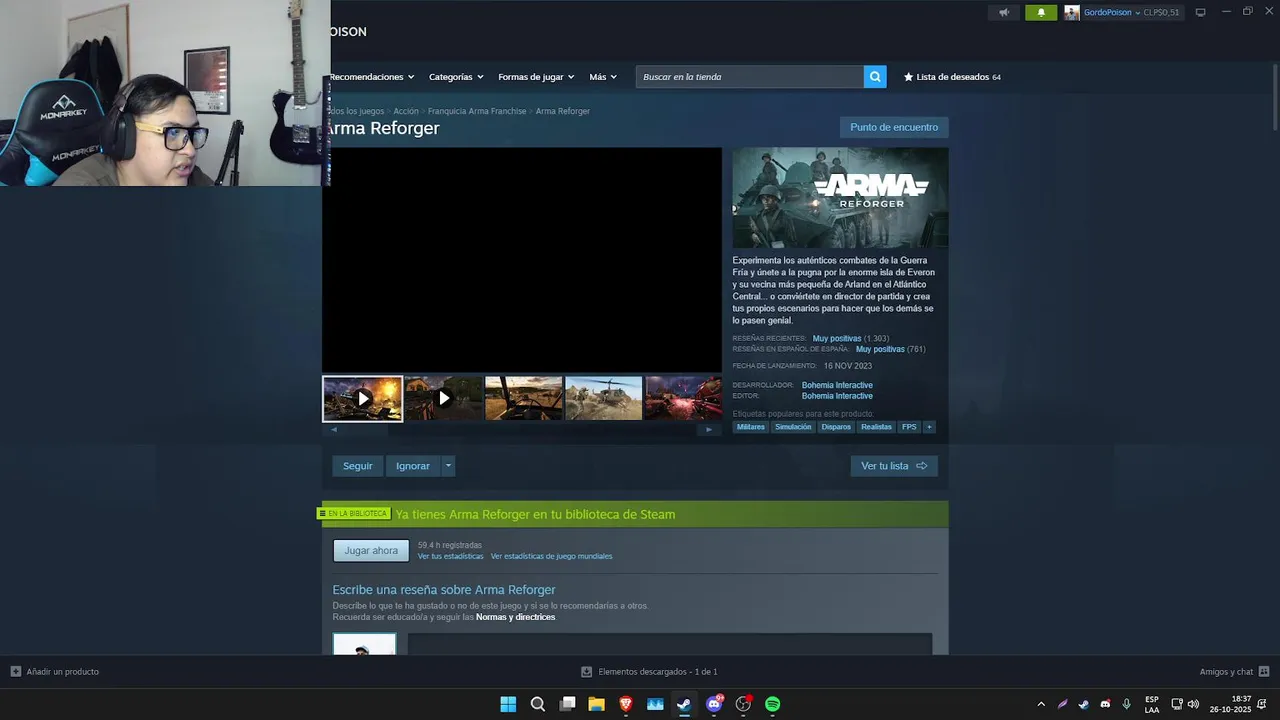Click the media strip scrollbar
Viewport: 1280px width, 720px height.
click(x=521, y=430)
